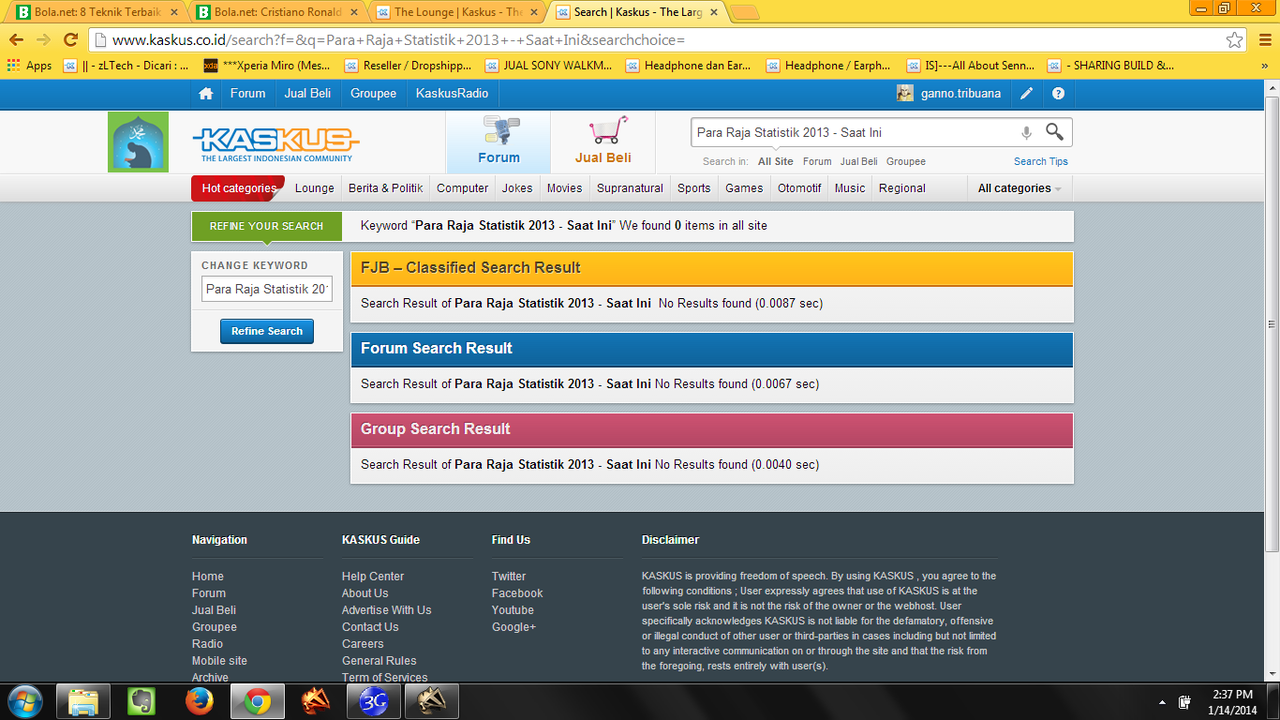Search in Groupee option
This screenshot has width=1280, height=720.
pos(906,161)
